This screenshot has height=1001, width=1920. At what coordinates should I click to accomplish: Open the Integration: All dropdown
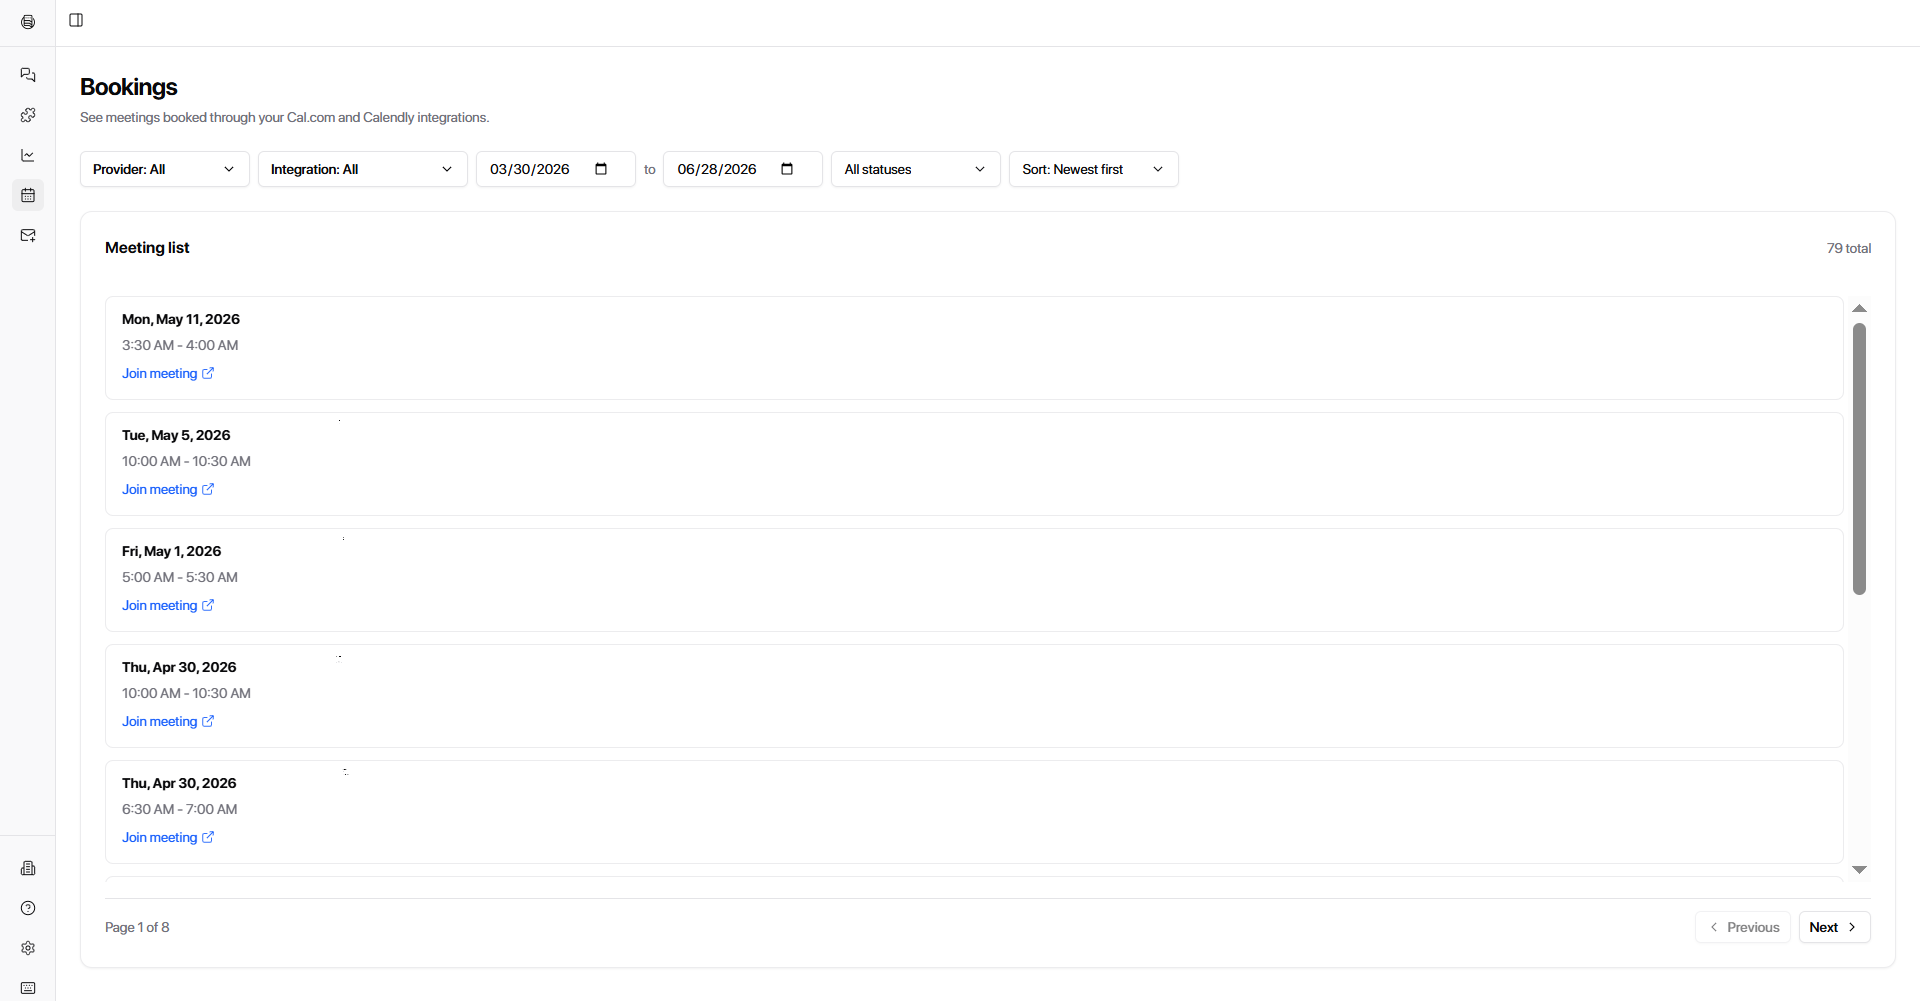pos(362,169)
